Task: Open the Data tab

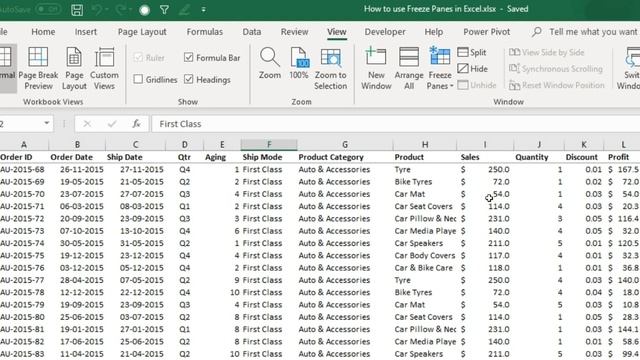Action: (x=251, y=32)
